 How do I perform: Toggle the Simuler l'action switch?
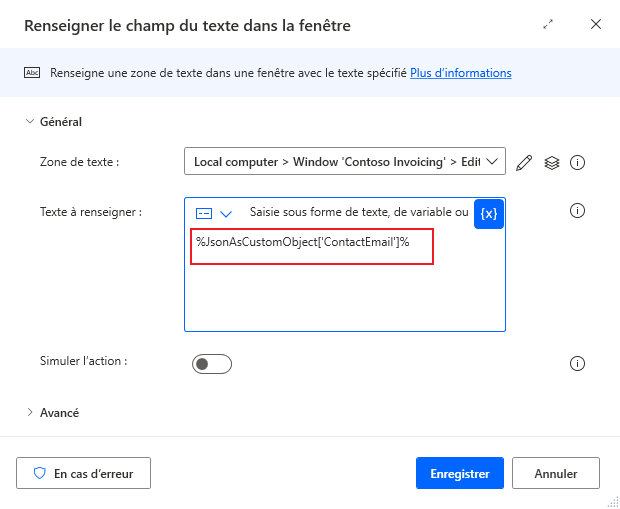[x=212, y=364]
